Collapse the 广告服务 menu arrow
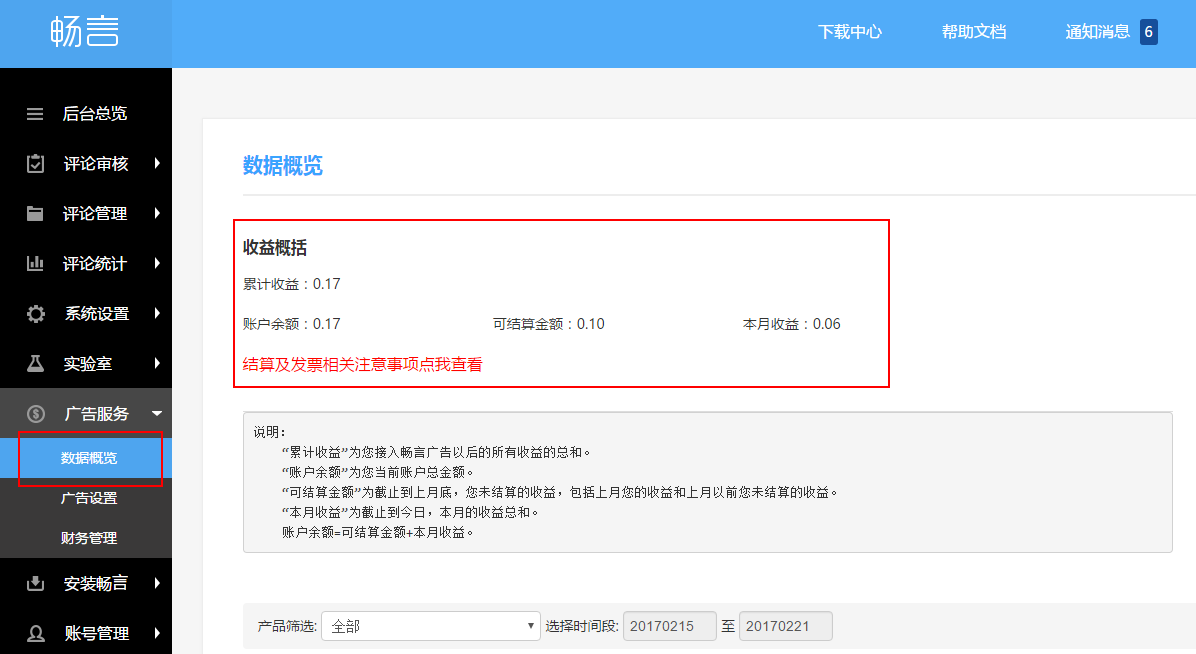This screenshot has width=1196, height=654. (157, 414)
